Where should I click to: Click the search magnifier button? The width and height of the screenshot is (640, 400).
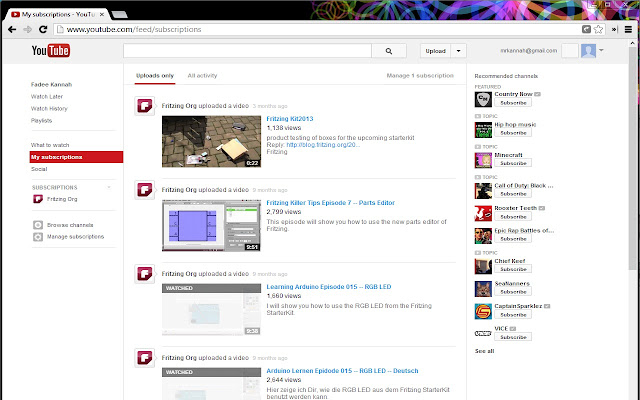point(389,51)
